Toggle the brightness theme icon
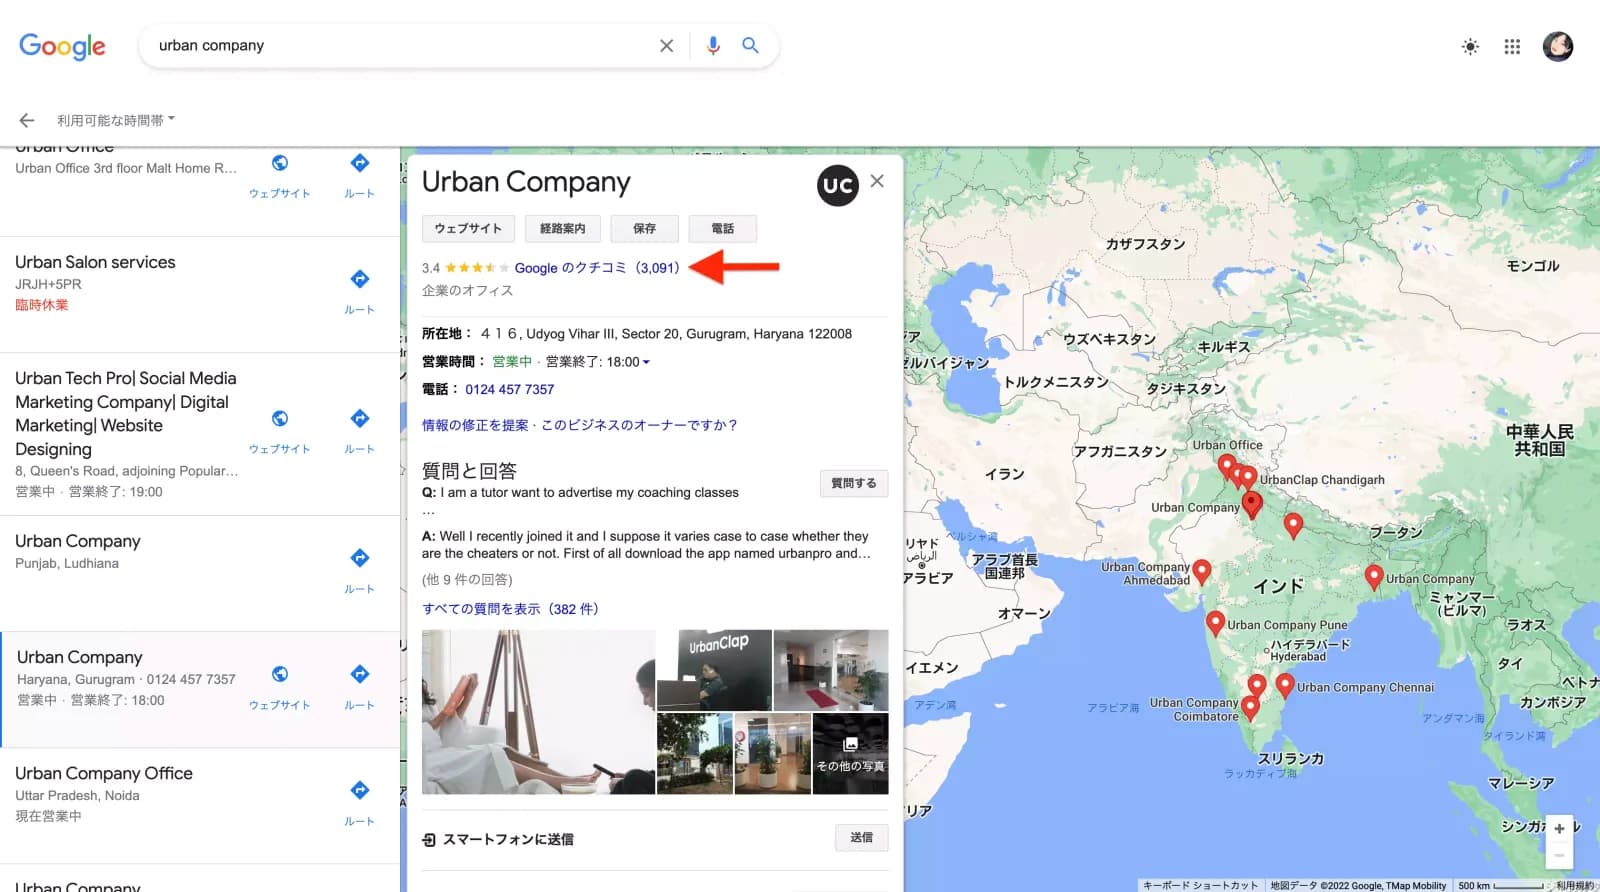The image size is (1600, 892). [1469, 47]
